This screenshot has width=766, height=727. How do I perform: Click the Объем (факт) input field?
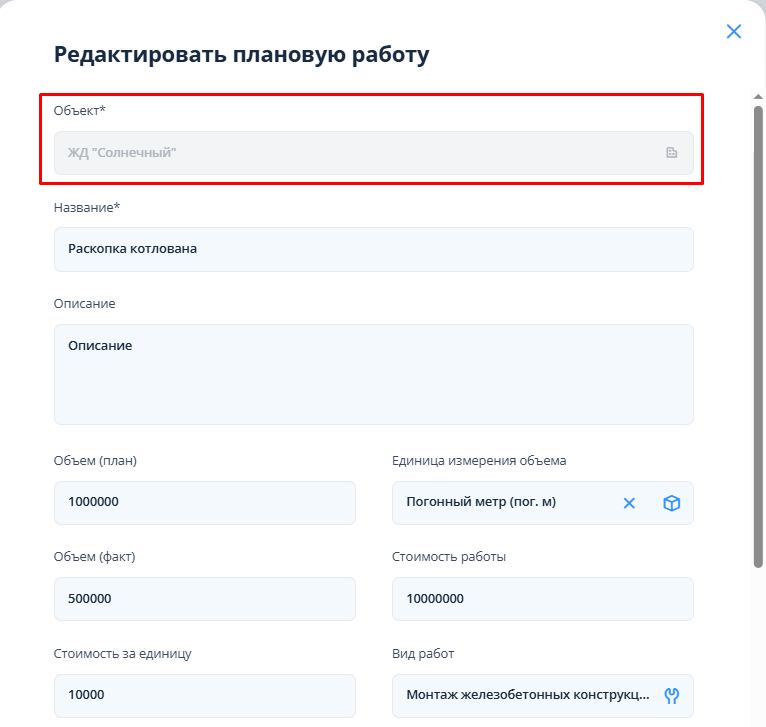pyautogui.click(x=204, y=599)
